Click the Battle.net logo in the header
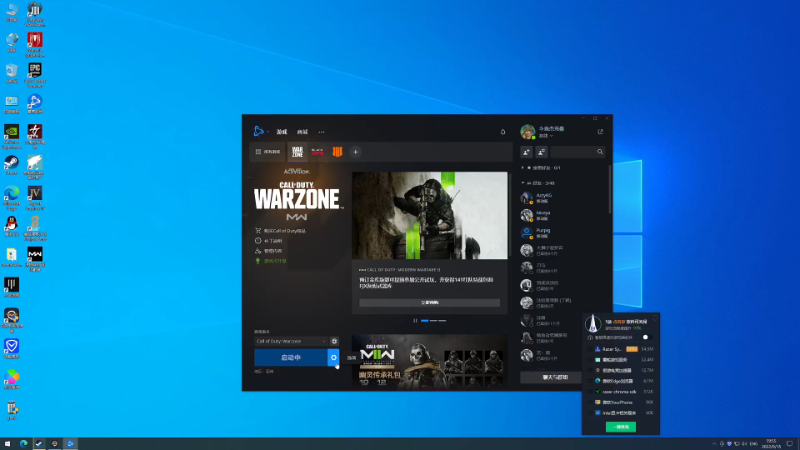The height and width of the screenshot is (450, 800). tap(258, 132)
